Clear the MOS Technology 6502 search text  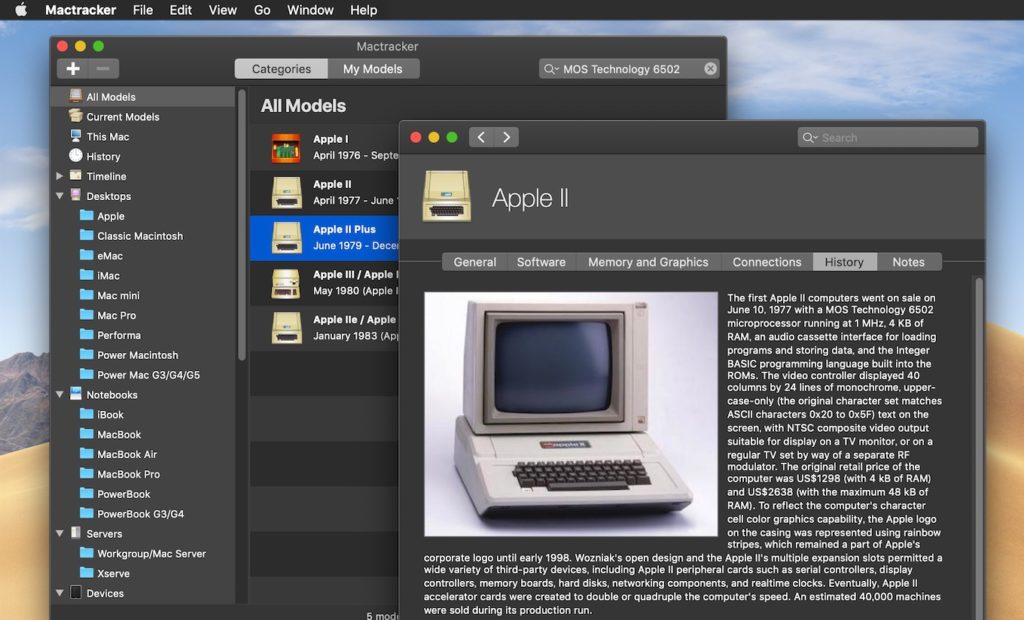(x=710, y=69)
